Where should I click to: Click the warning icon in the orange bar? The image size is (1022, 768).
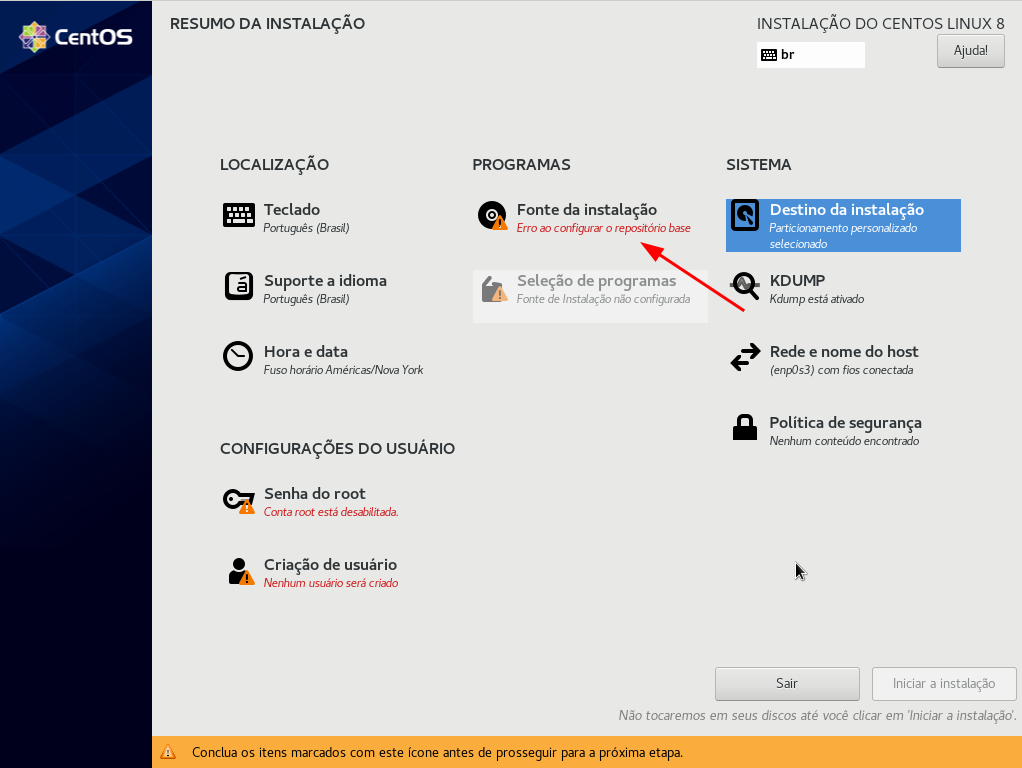(168, 752)
